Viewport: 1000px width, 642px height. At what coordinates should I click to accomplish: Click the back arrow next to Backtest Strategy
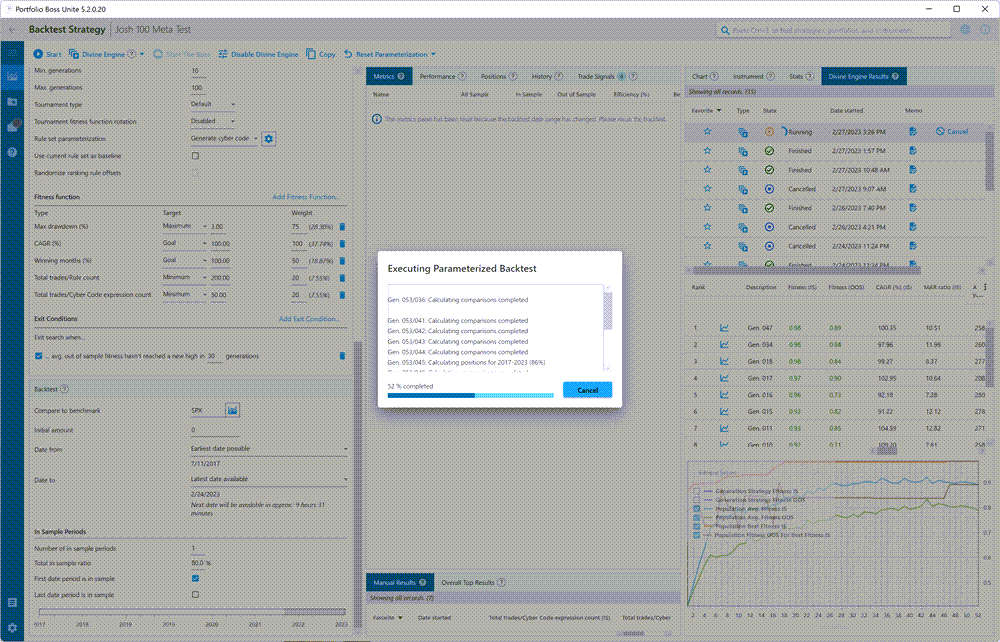point(12,29)
